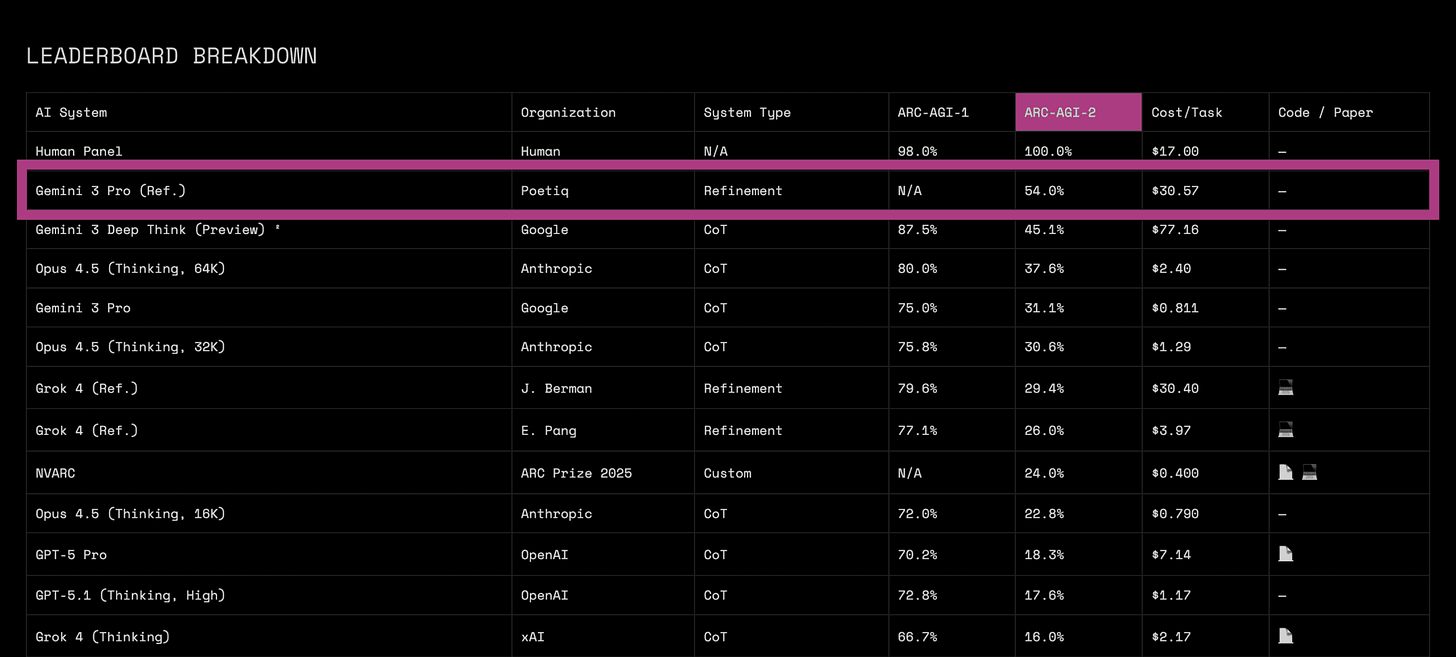The height and width of the screenshot is (657, 1456).
Task: Open the NVARC paper icon
Action: tap(1285, 471)
